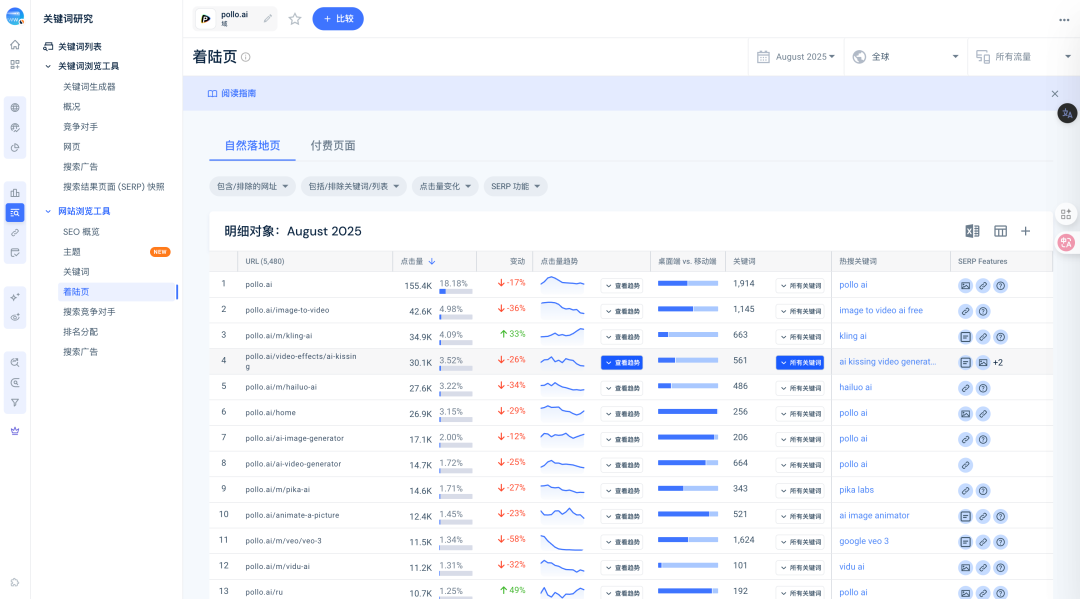The height and width of the screenshot is (599, 1080).
Task: Open 'hailuo ai' keyword link
Action: (855, 387)
